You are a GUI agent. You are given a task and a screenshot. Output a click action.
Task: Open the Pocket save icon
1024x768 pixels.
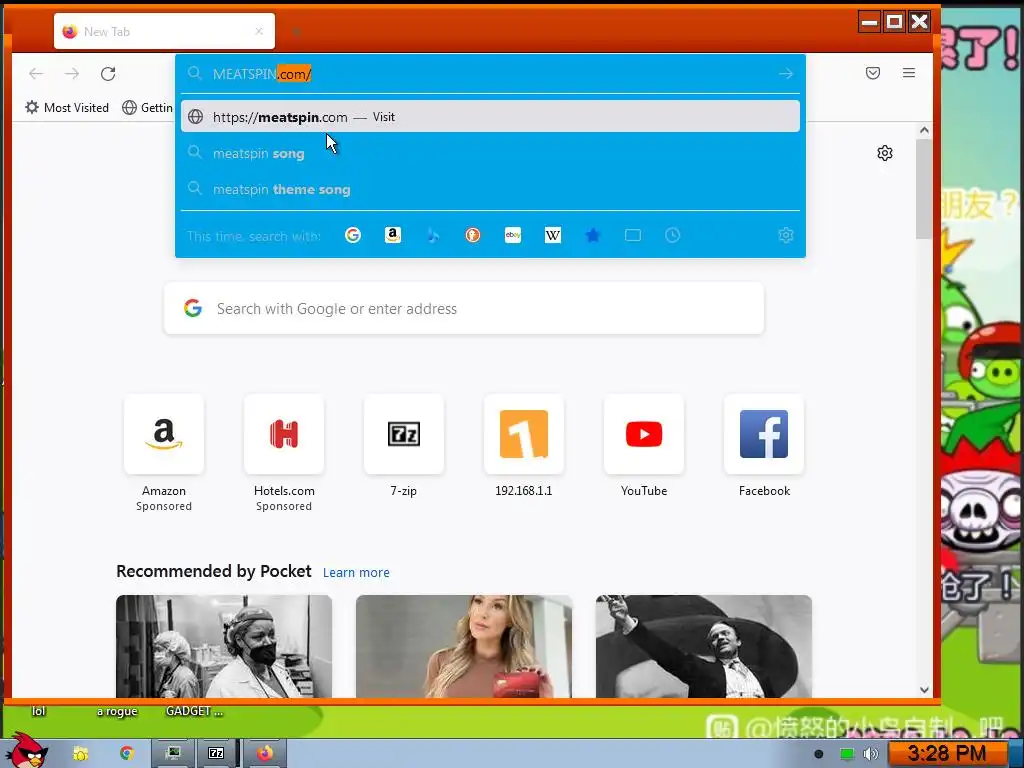872,73
